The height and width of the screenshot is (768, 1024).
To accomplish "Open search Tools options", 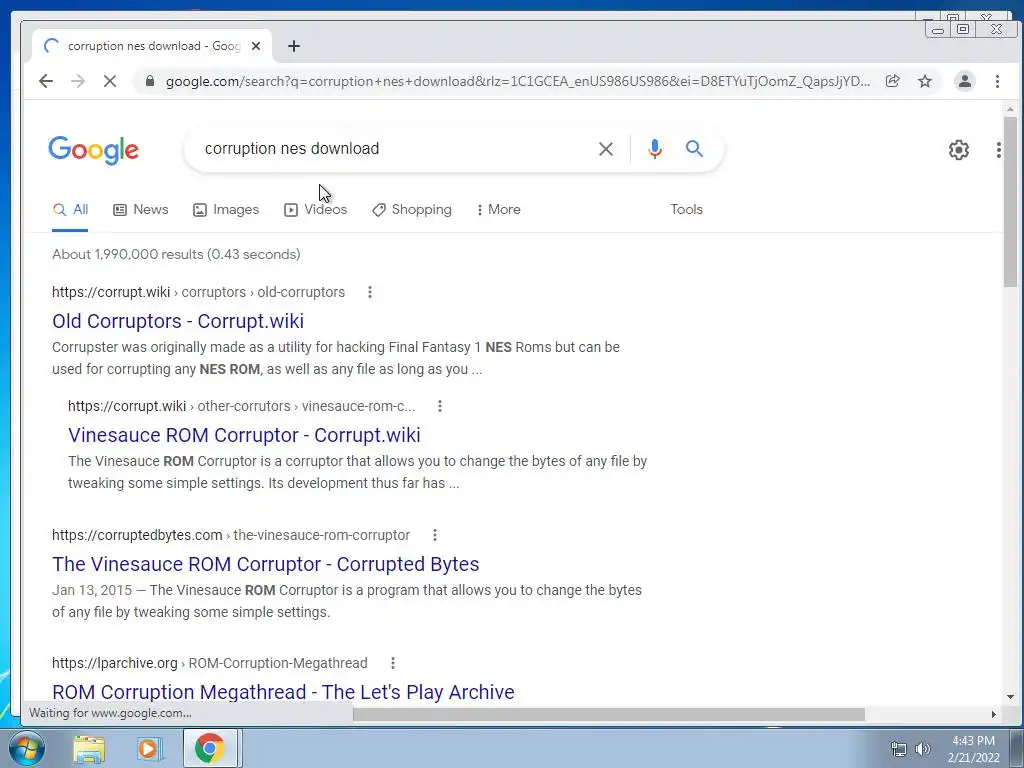I will [686, 210].
